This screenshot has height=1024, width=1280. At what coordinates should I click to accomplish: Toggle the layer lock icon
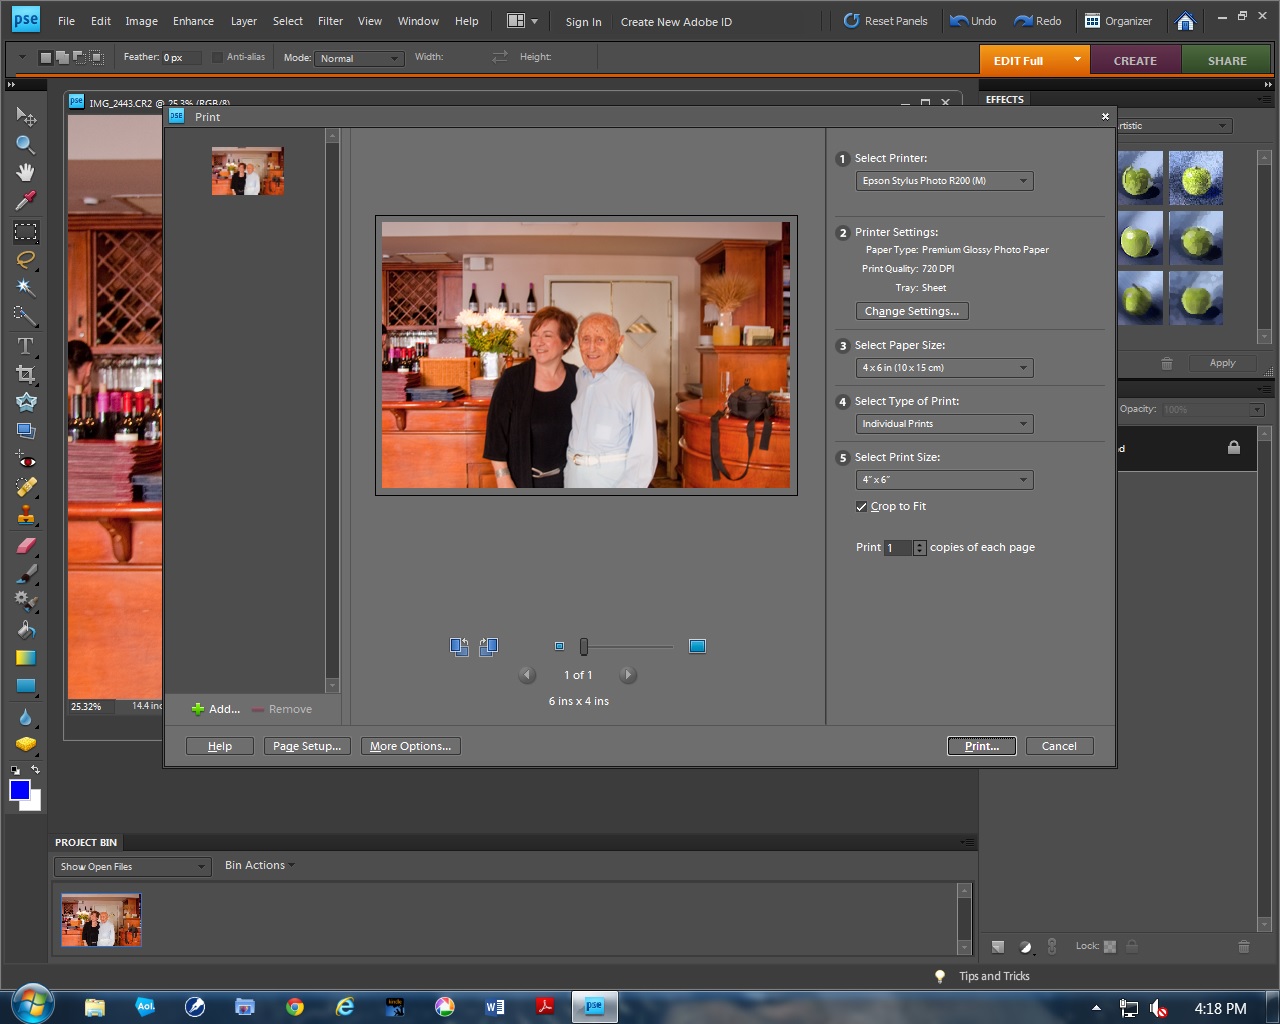coord(1233,448)
